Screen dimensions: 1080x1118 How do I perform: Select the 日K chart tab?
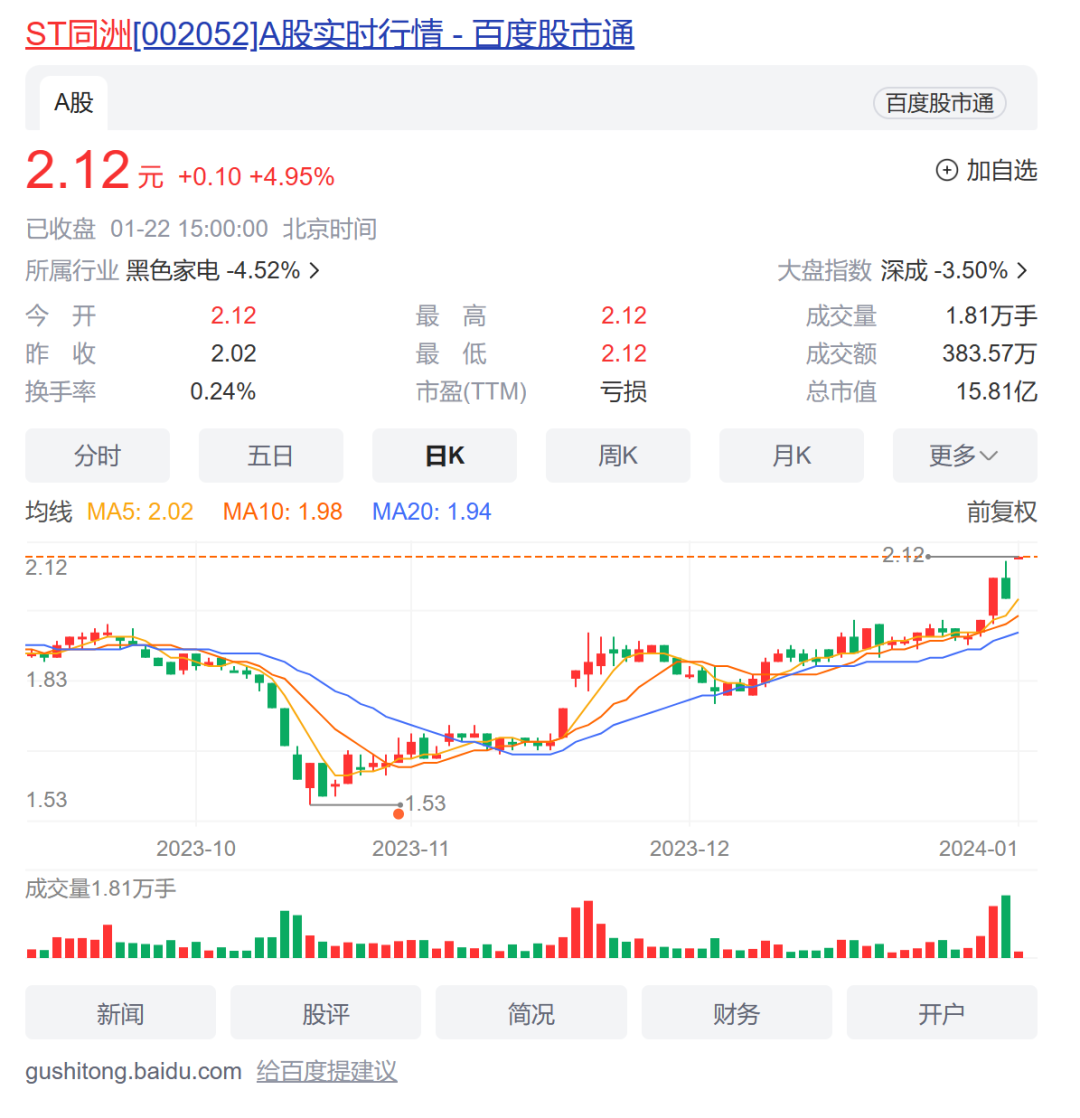(444, 456)
